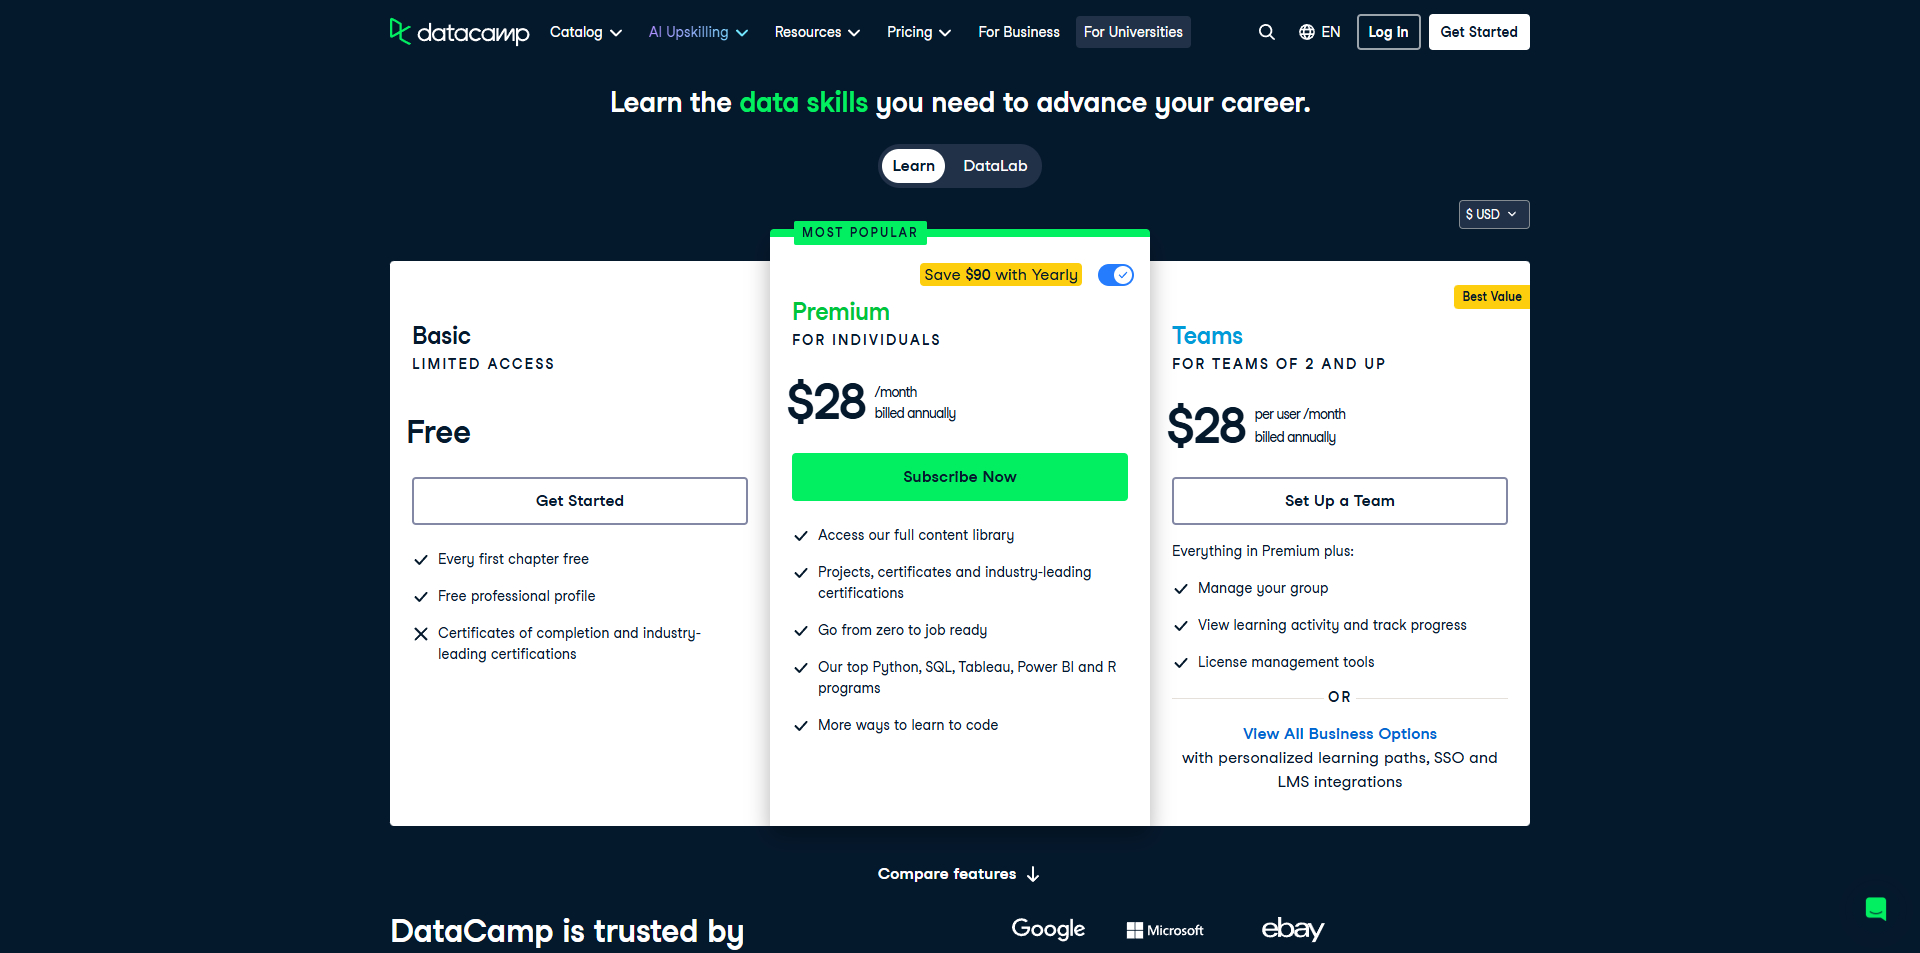Click Subscribe Now on Premium plan

pos(959,477)
